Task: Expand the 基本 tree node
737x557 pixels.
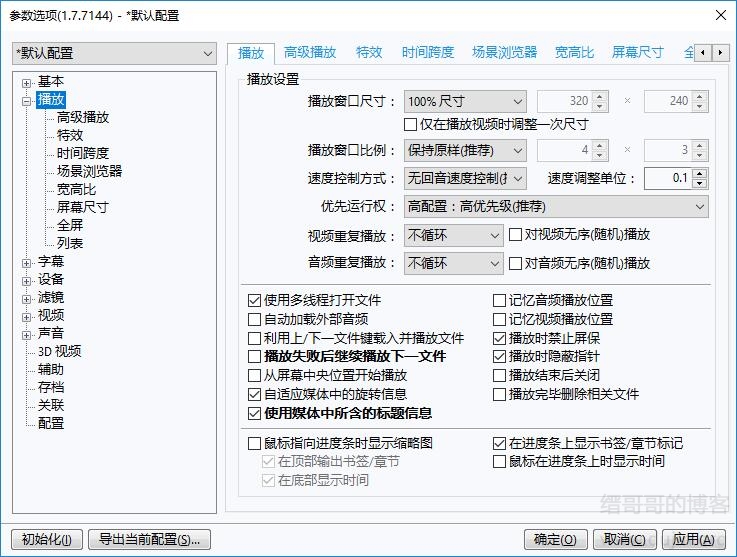Action: [26, 83]
